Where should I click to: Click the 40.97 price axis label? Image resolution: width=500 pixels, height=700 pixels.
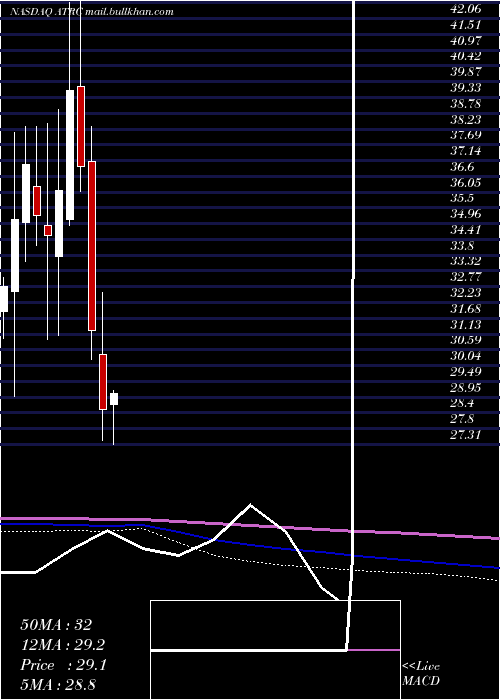[466, 41]
